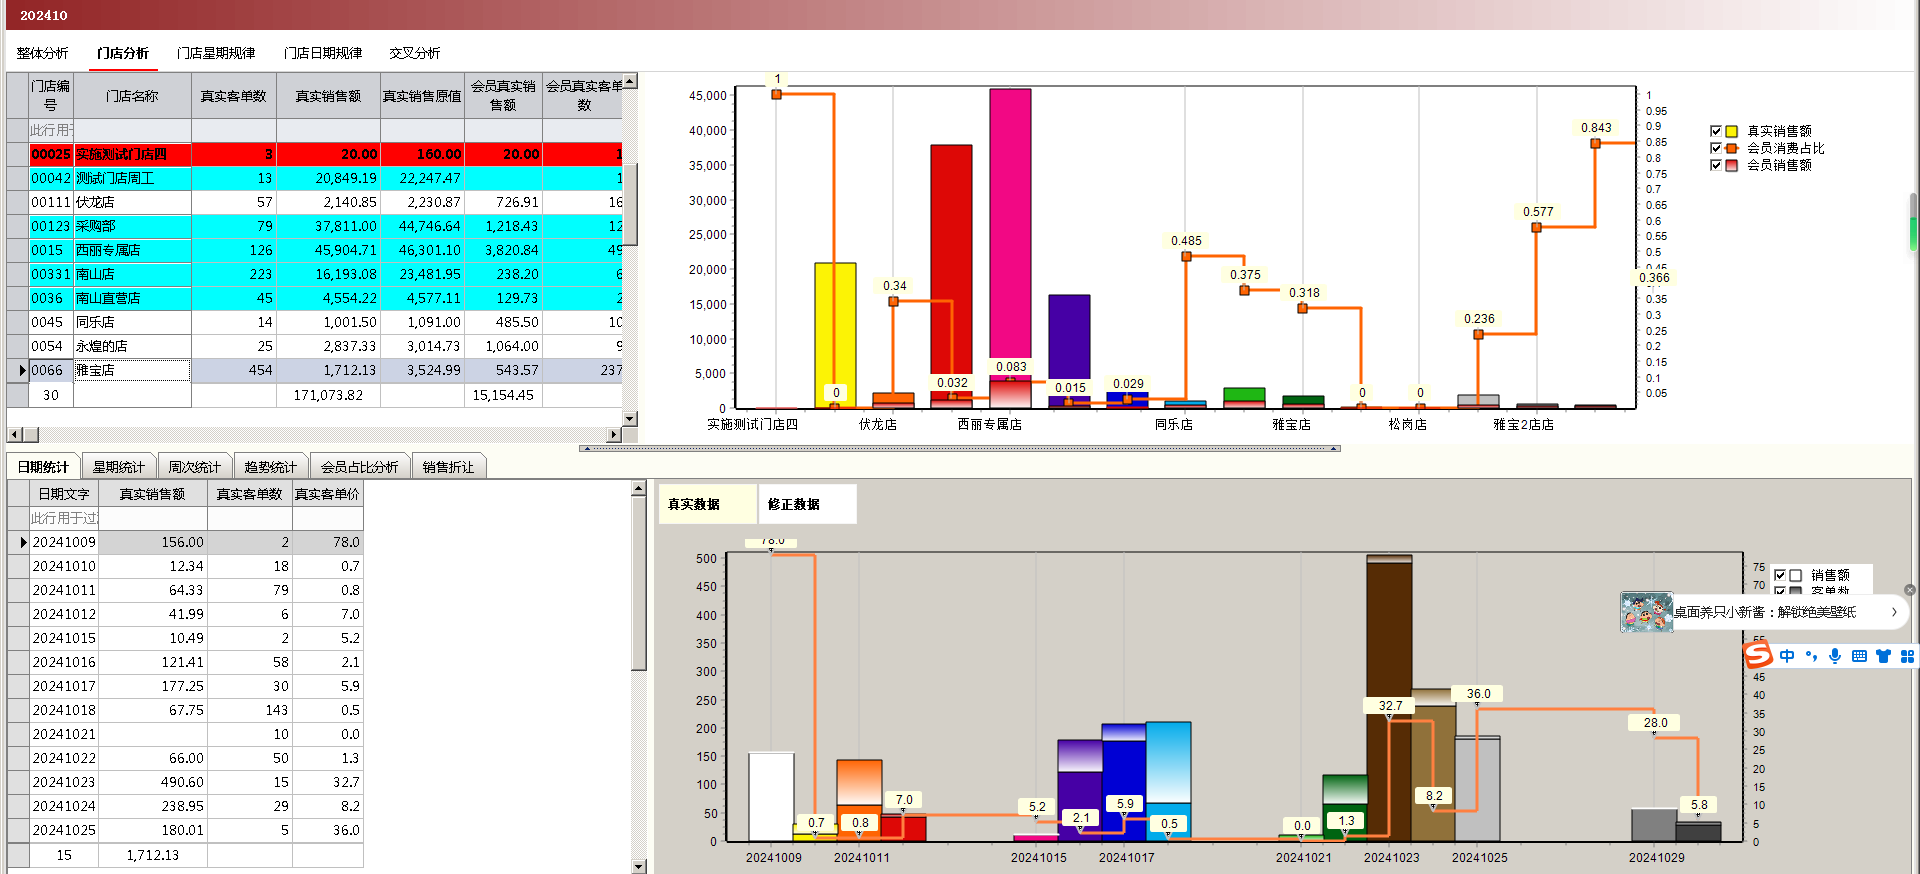The width and height of the screenshot is (1920, 874).
Task: Click date table scroll-down arrow
Action: [x=639, y=866]
